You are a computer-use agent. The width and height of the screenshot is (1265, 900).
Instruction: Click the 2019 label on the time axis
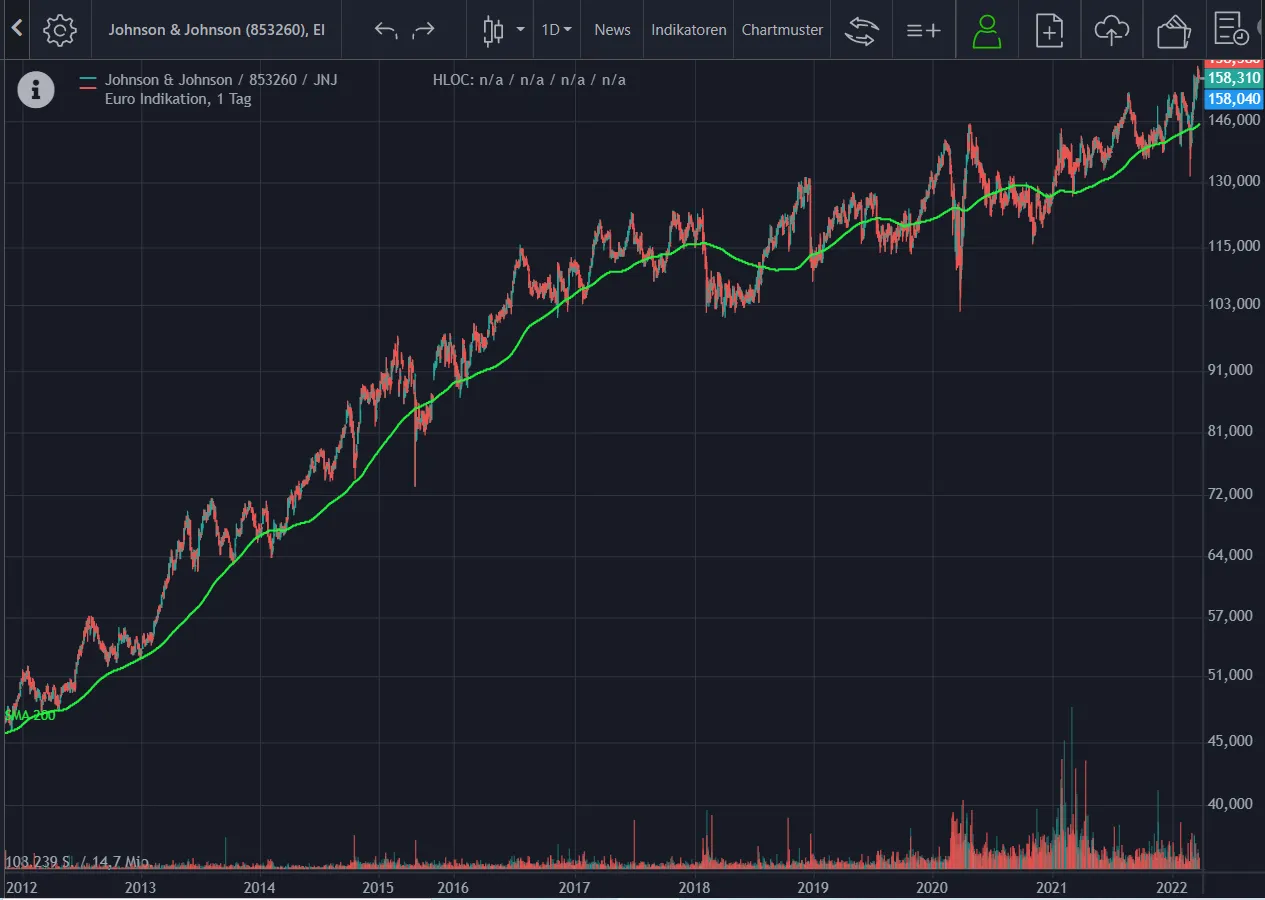click(813, 886)
